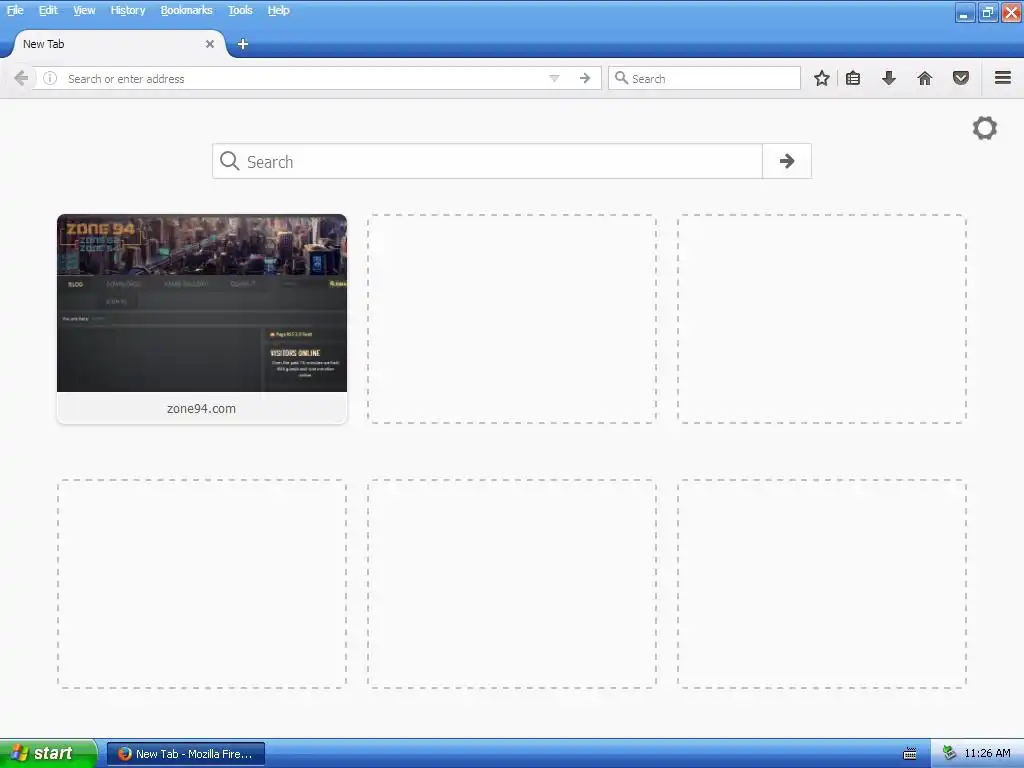Open the Downloads arrow icon
The width and height of the screenshot is (1024, 768).
pyautogui.click(x=888, y=78)
